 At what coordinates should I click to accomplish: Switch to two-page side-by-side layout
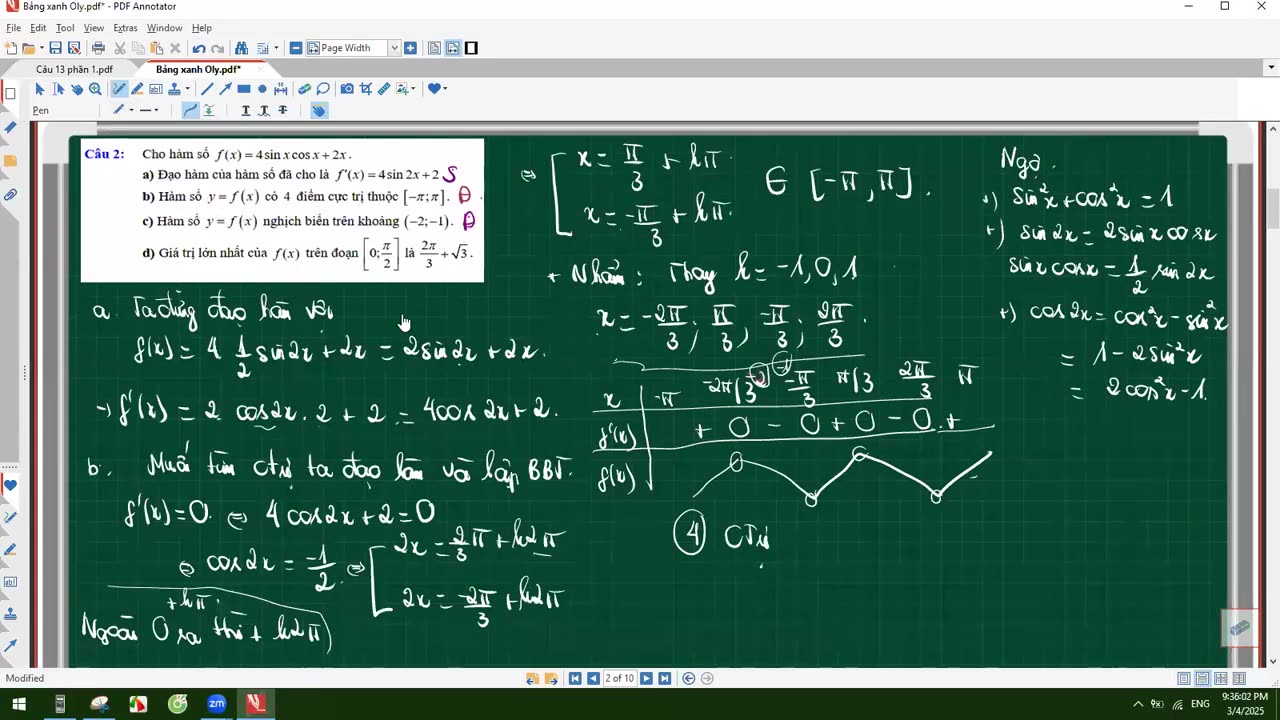coord(1239,678)
